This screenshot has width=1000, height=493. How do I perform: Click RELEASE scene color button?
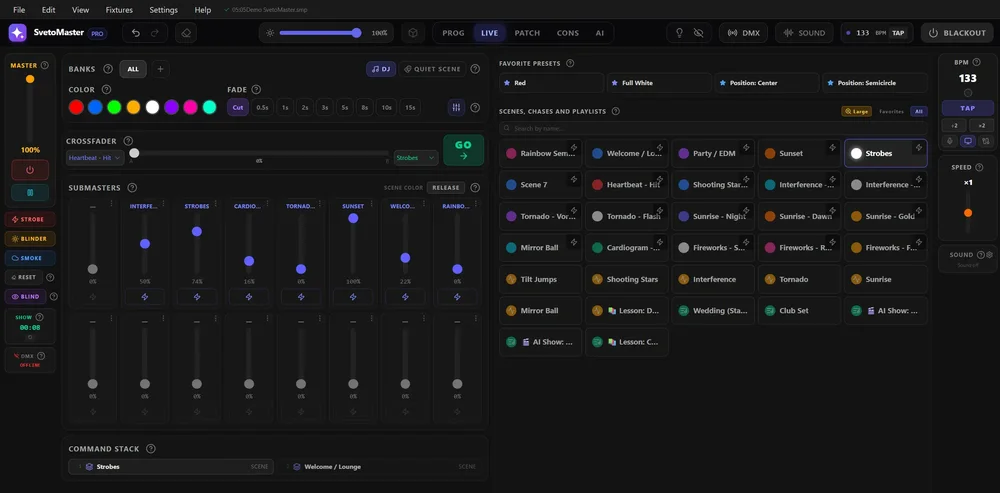click(x=446, y=188)
